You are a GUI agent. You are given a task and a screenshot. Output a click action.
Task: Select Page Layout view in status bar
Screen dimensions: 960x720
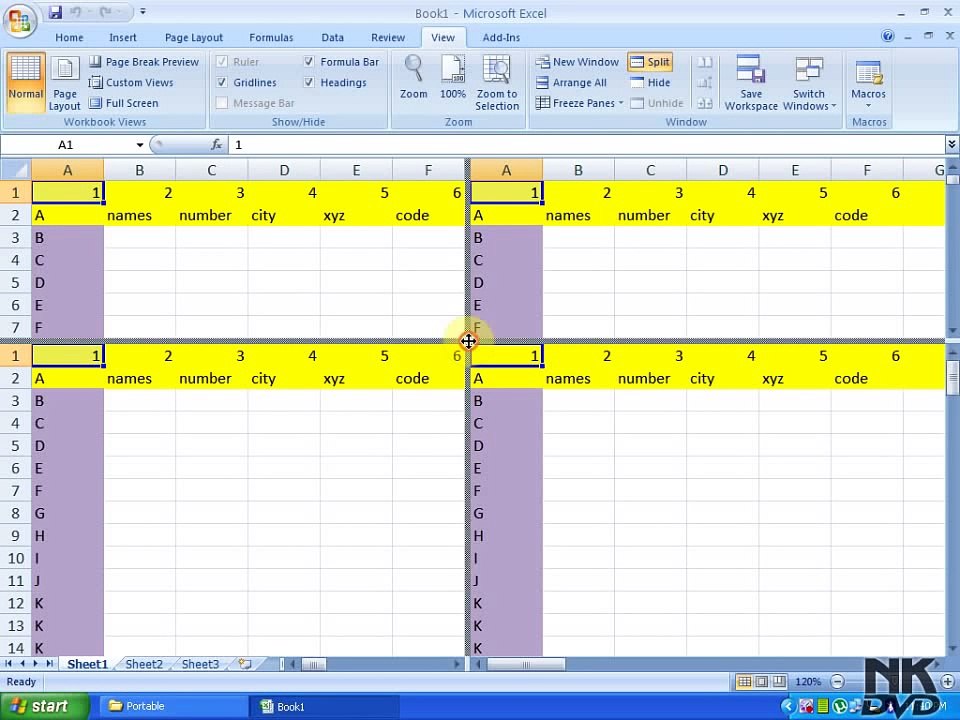[762, 681]
